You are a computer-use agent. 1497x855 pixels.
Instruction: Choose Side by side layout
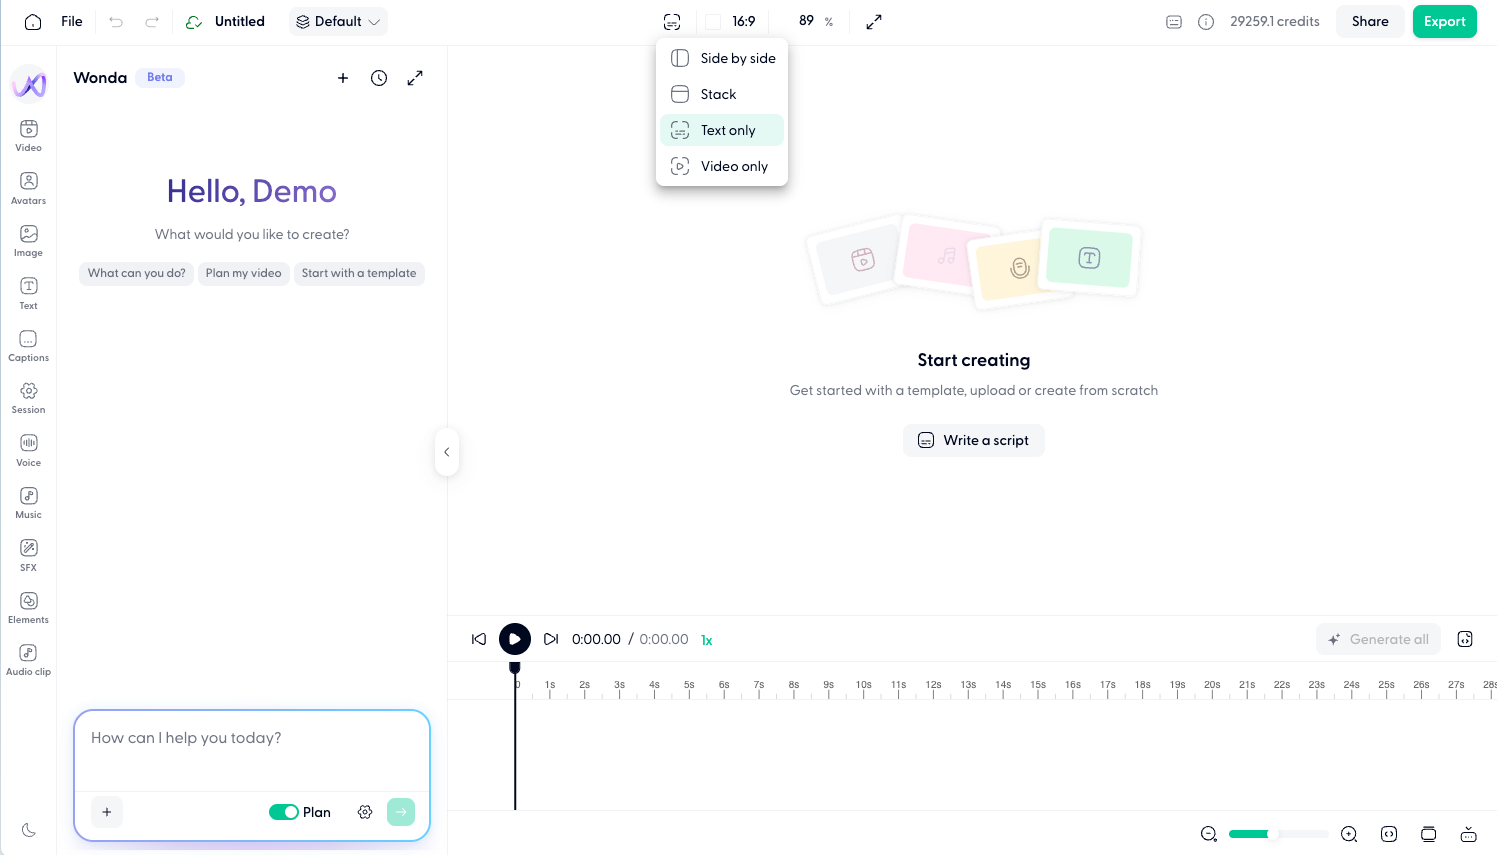pyautogui.click(x=722, y=58)
